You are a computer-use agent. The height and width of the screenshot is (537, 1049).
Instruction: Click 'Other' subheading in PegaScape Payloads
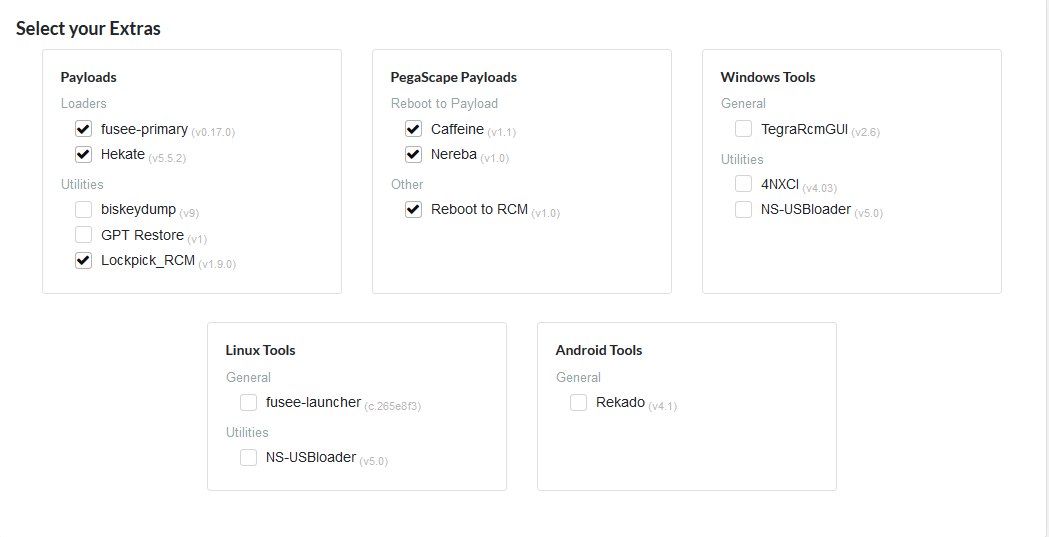tap(407, 185)
